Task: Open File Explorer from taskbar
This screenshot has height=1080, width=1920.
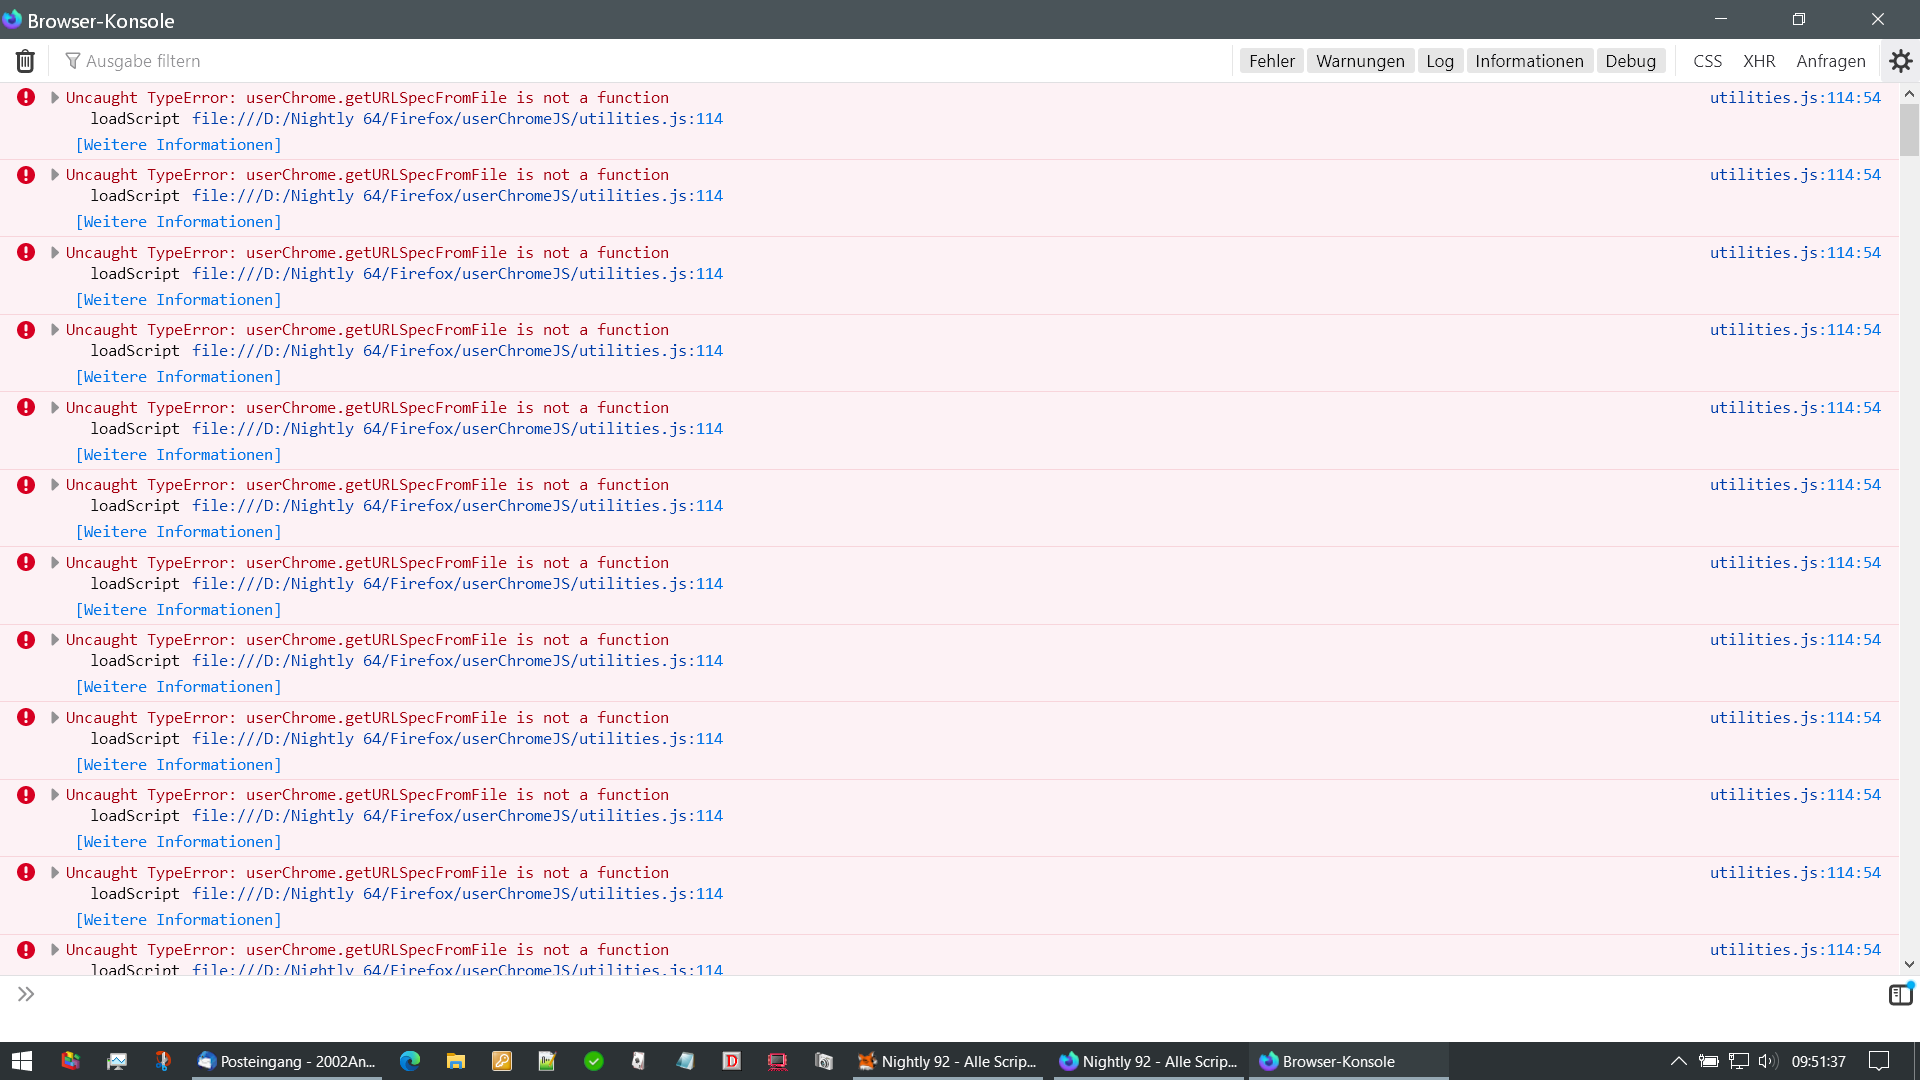Action: [456, 1061]
